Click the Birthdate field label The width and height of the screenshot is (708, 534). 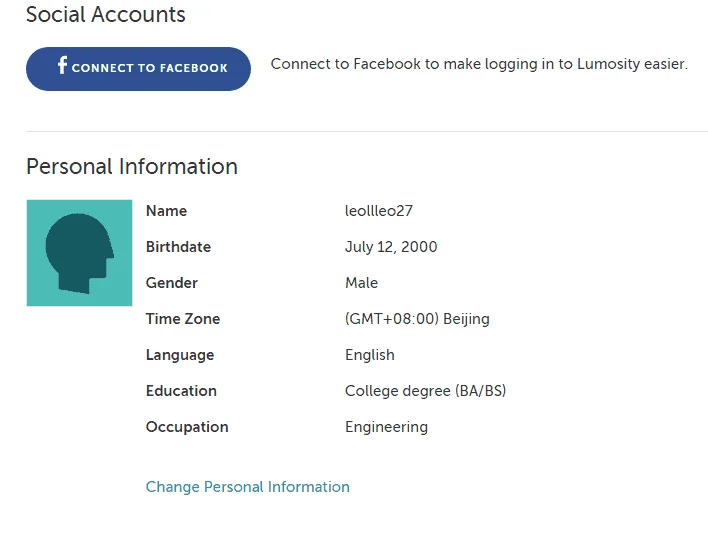[x=178, y=247]
